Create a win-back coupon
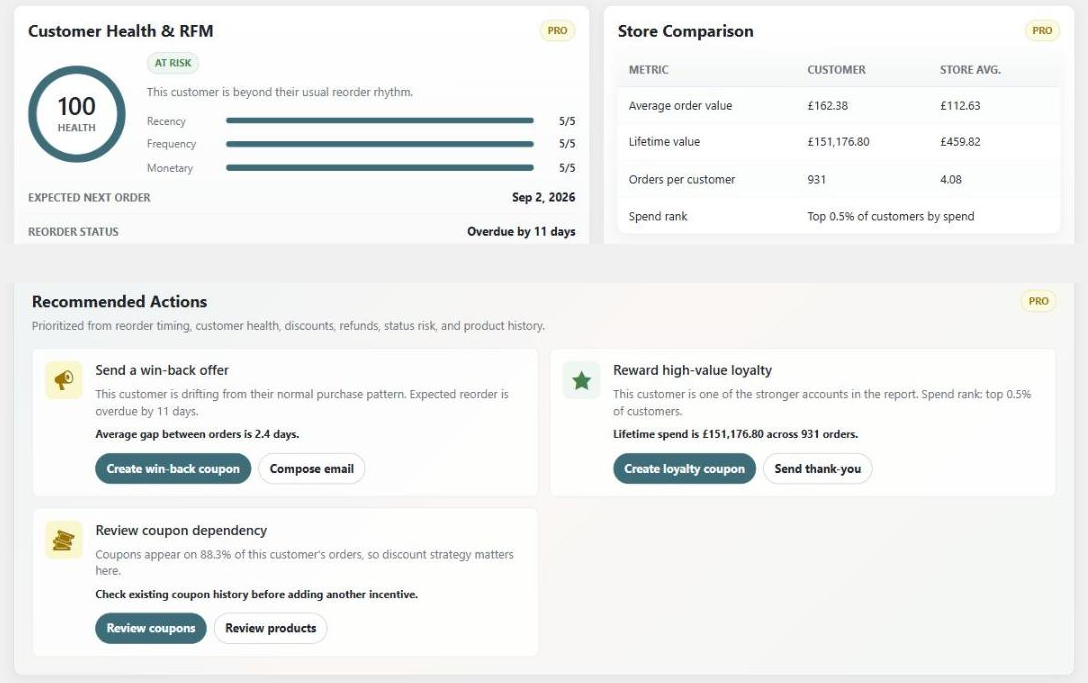 (173, 469)
